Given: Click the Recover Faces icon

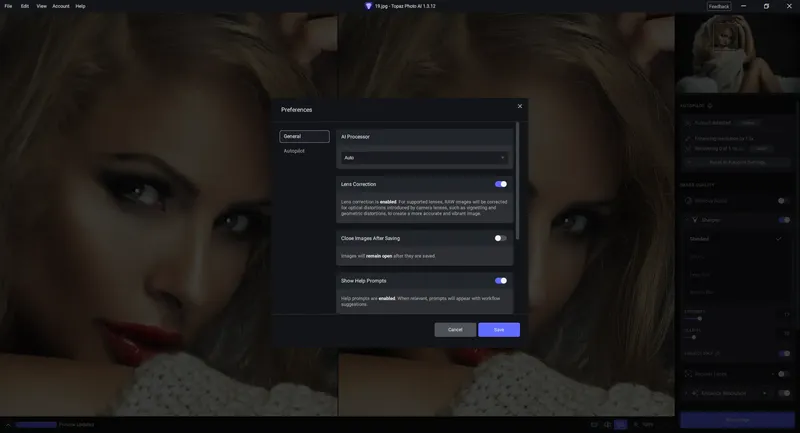Looking at the screenshot, I should point(688,374).
